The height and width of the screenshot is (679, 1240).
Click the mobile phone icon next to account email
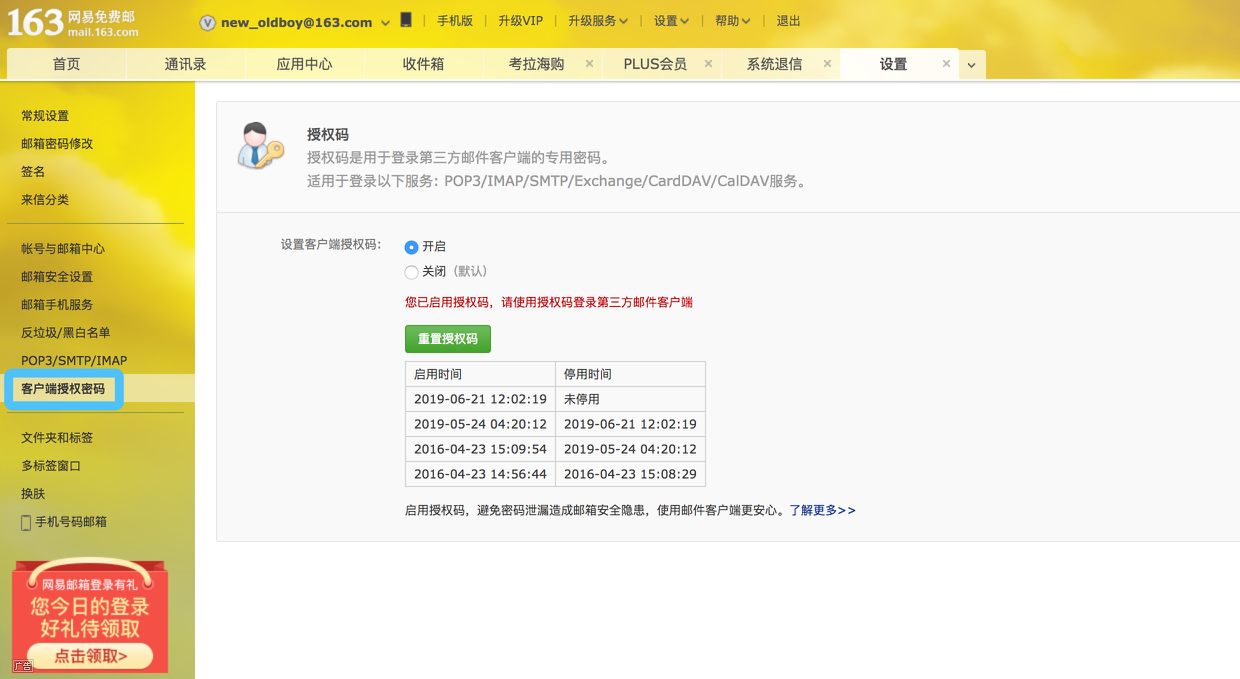click(404, 20)
